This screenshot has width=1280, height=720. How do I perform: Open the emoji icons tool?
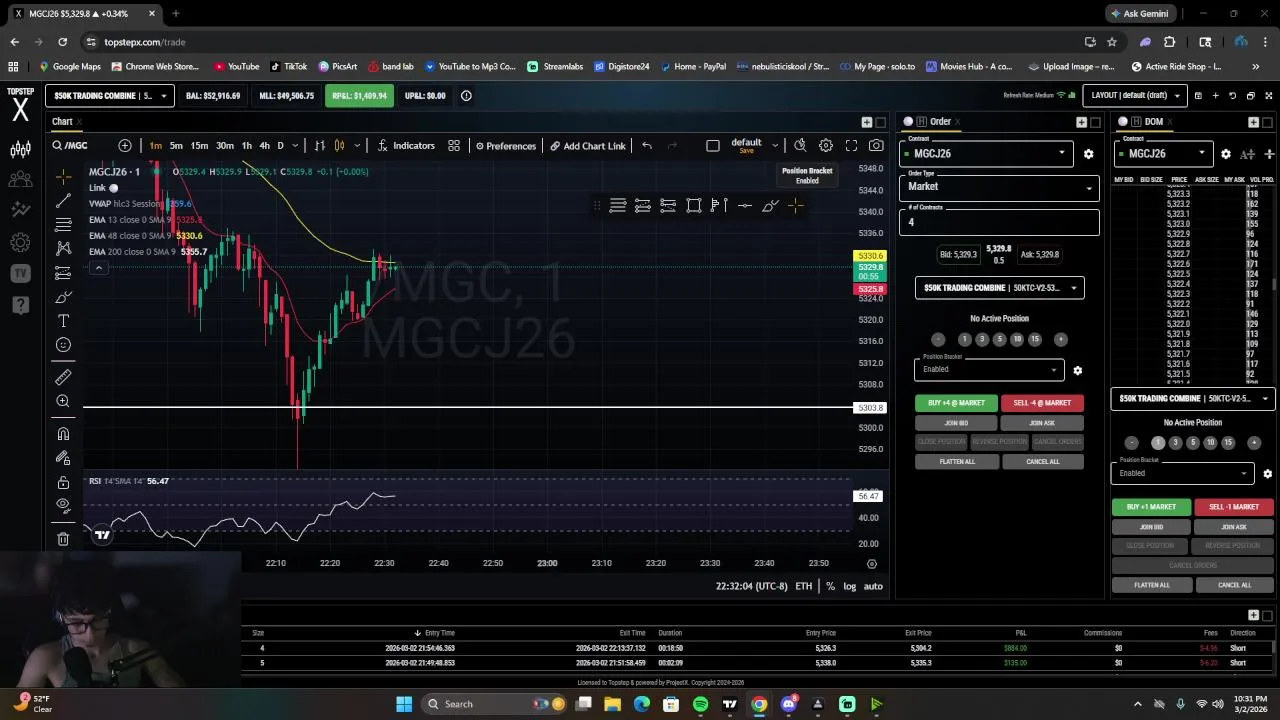63,345
